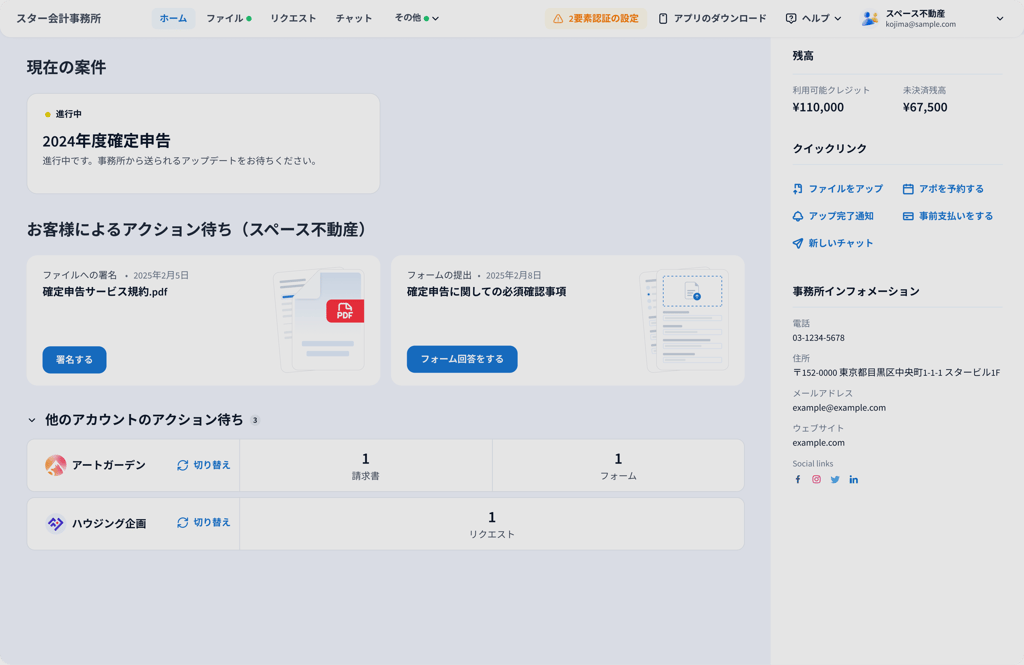Screen dimensions: 1024x665
Task: Click the 署名する button
Action: tap(74, 359)
